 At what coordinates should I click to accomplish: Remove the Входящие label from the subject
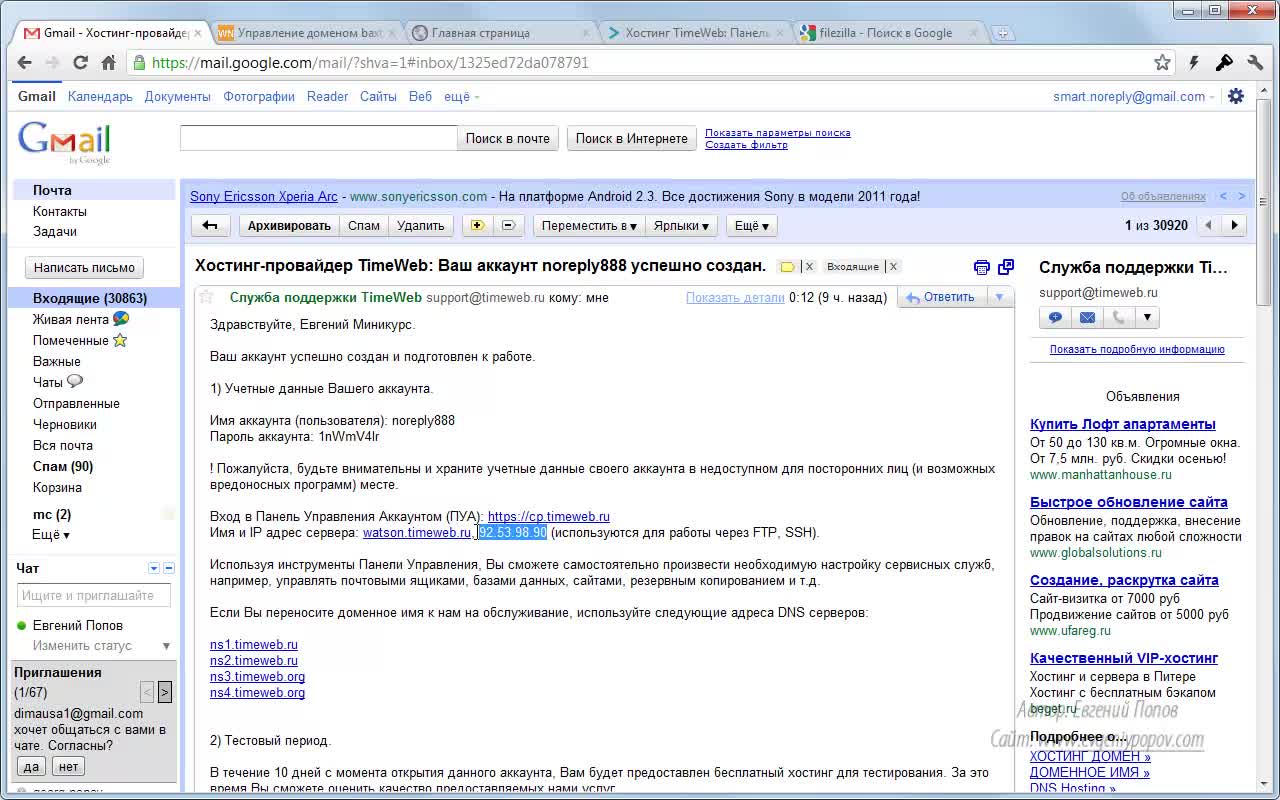893,267
